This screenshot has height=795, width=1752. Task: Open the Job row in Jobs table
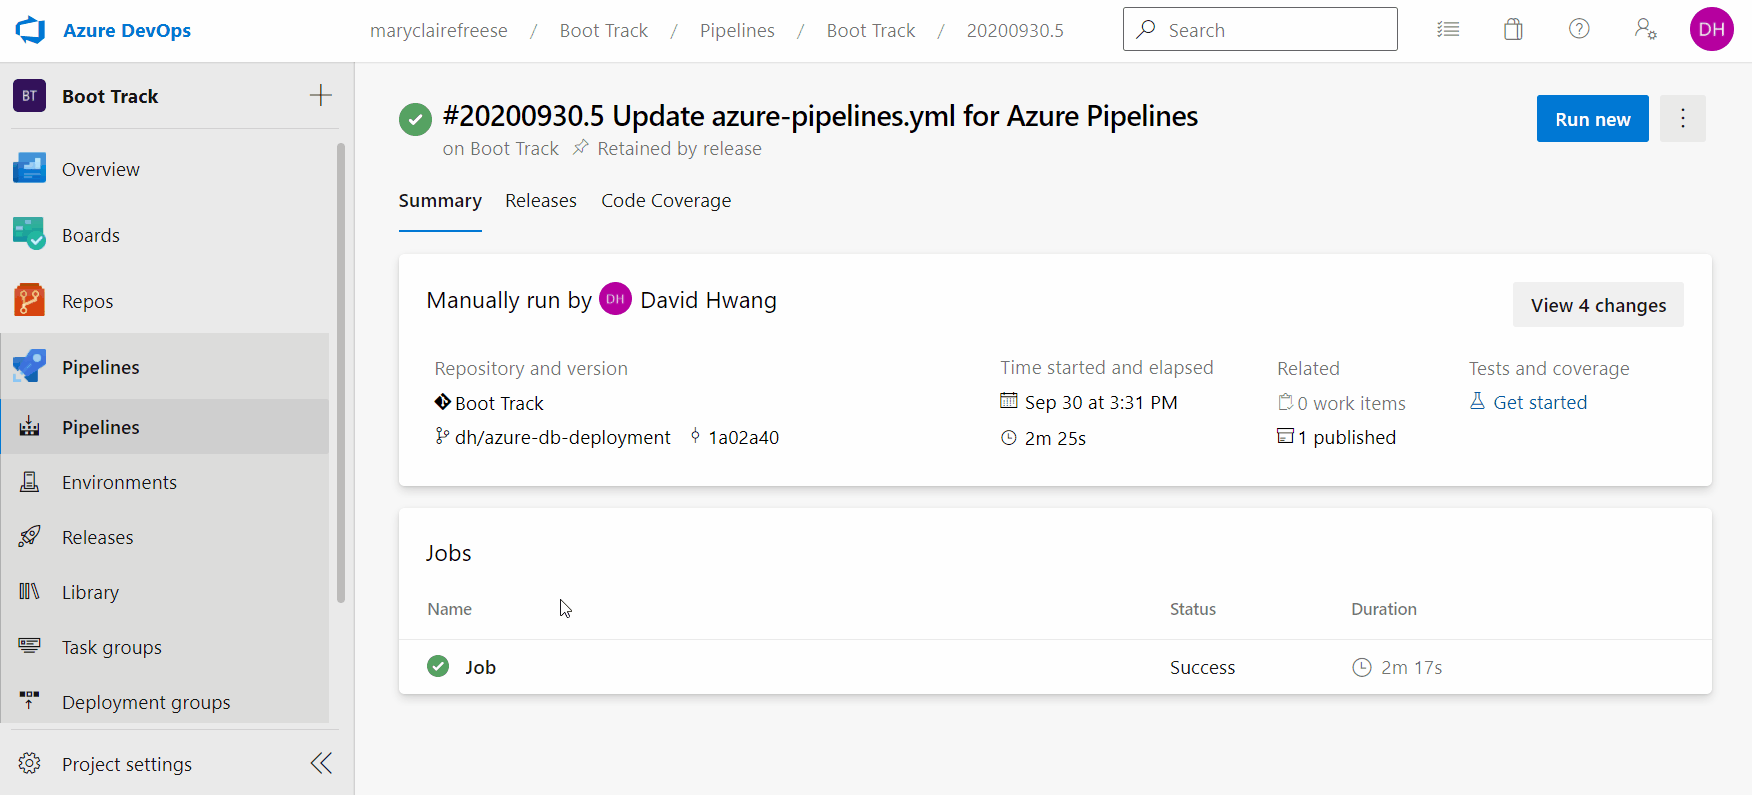pos(1055,667)
